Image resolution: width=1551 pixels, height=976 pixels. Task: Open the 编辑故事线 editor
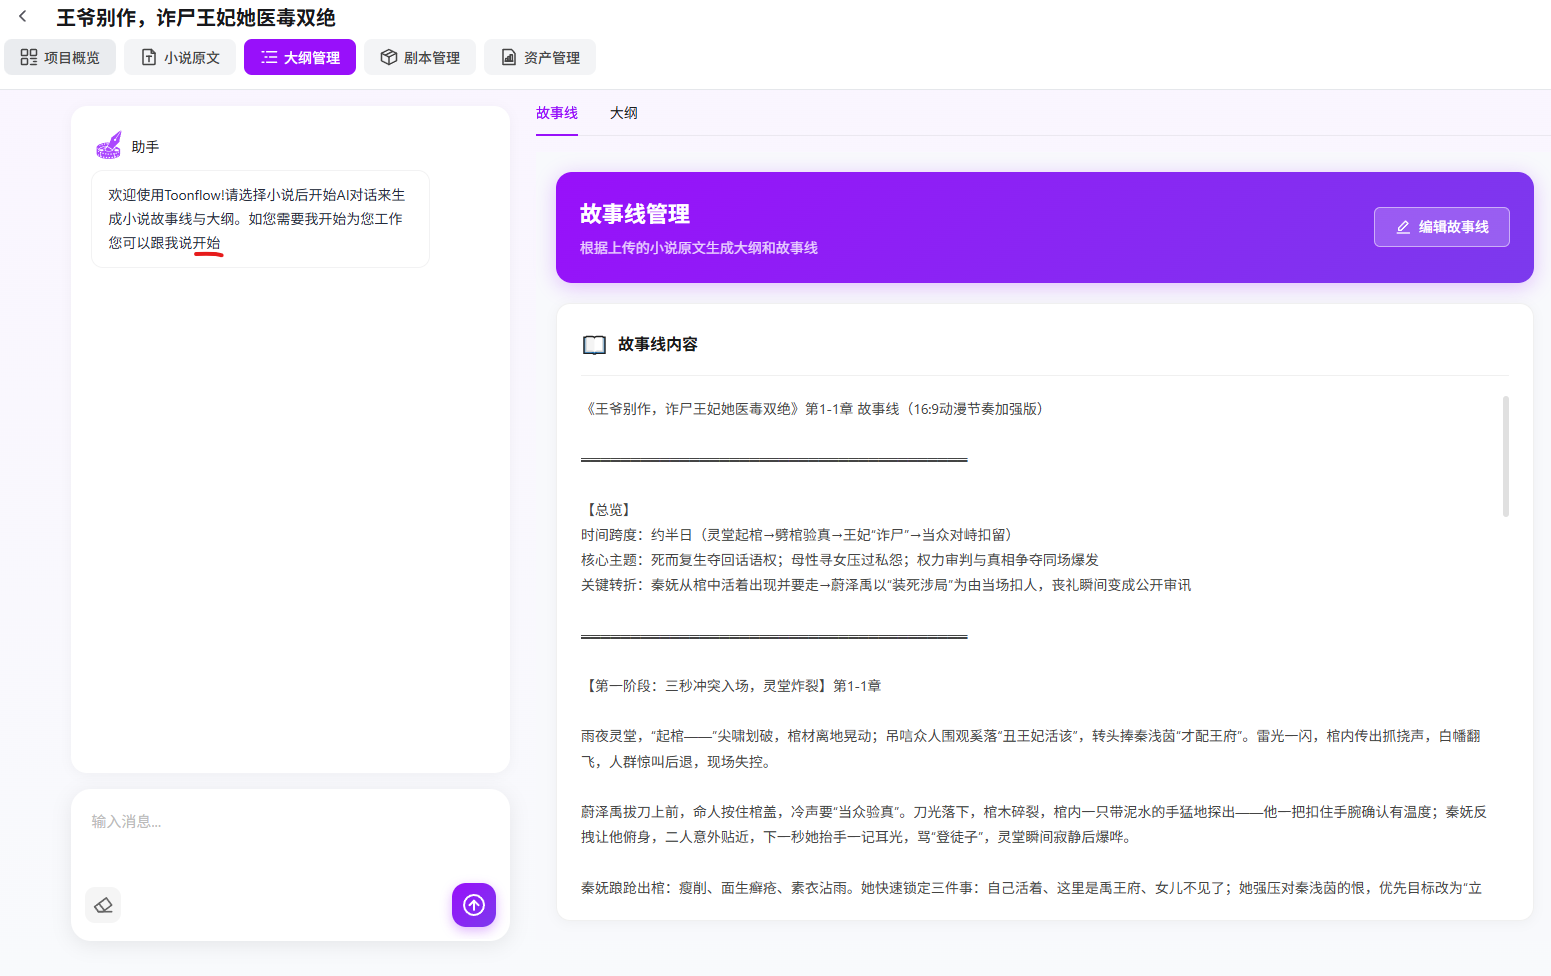coord(1441,227)
